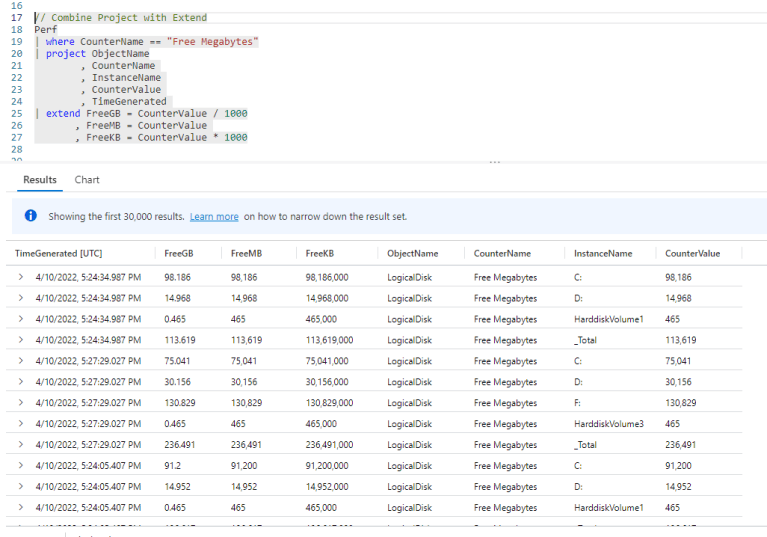Sort by FreeGB column header

[x=179, y=253]
